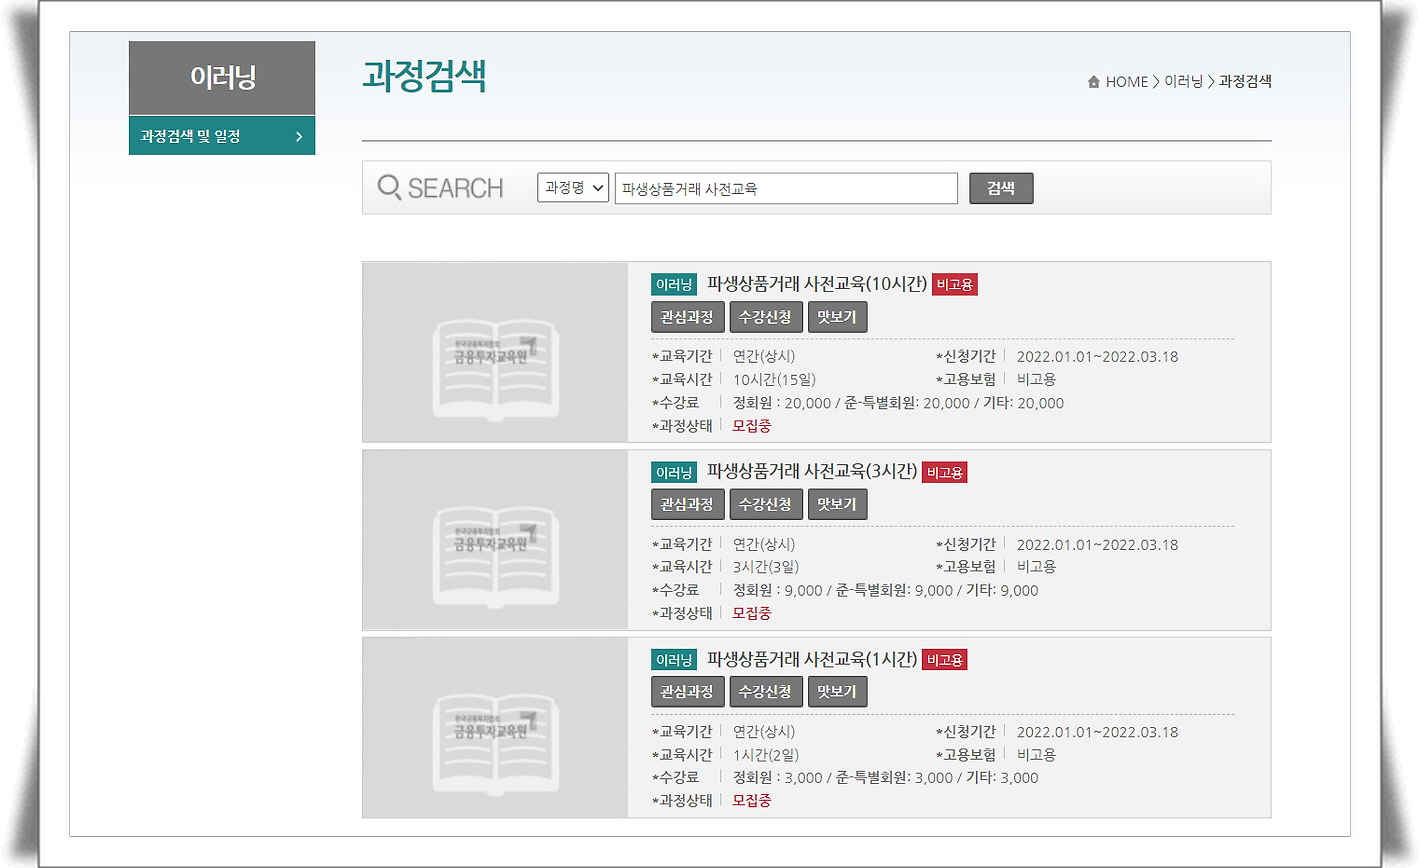Screen dimensions: 1420x868
Task: Add the 3시간 course to 관심과정
Action: pos(687,505)
